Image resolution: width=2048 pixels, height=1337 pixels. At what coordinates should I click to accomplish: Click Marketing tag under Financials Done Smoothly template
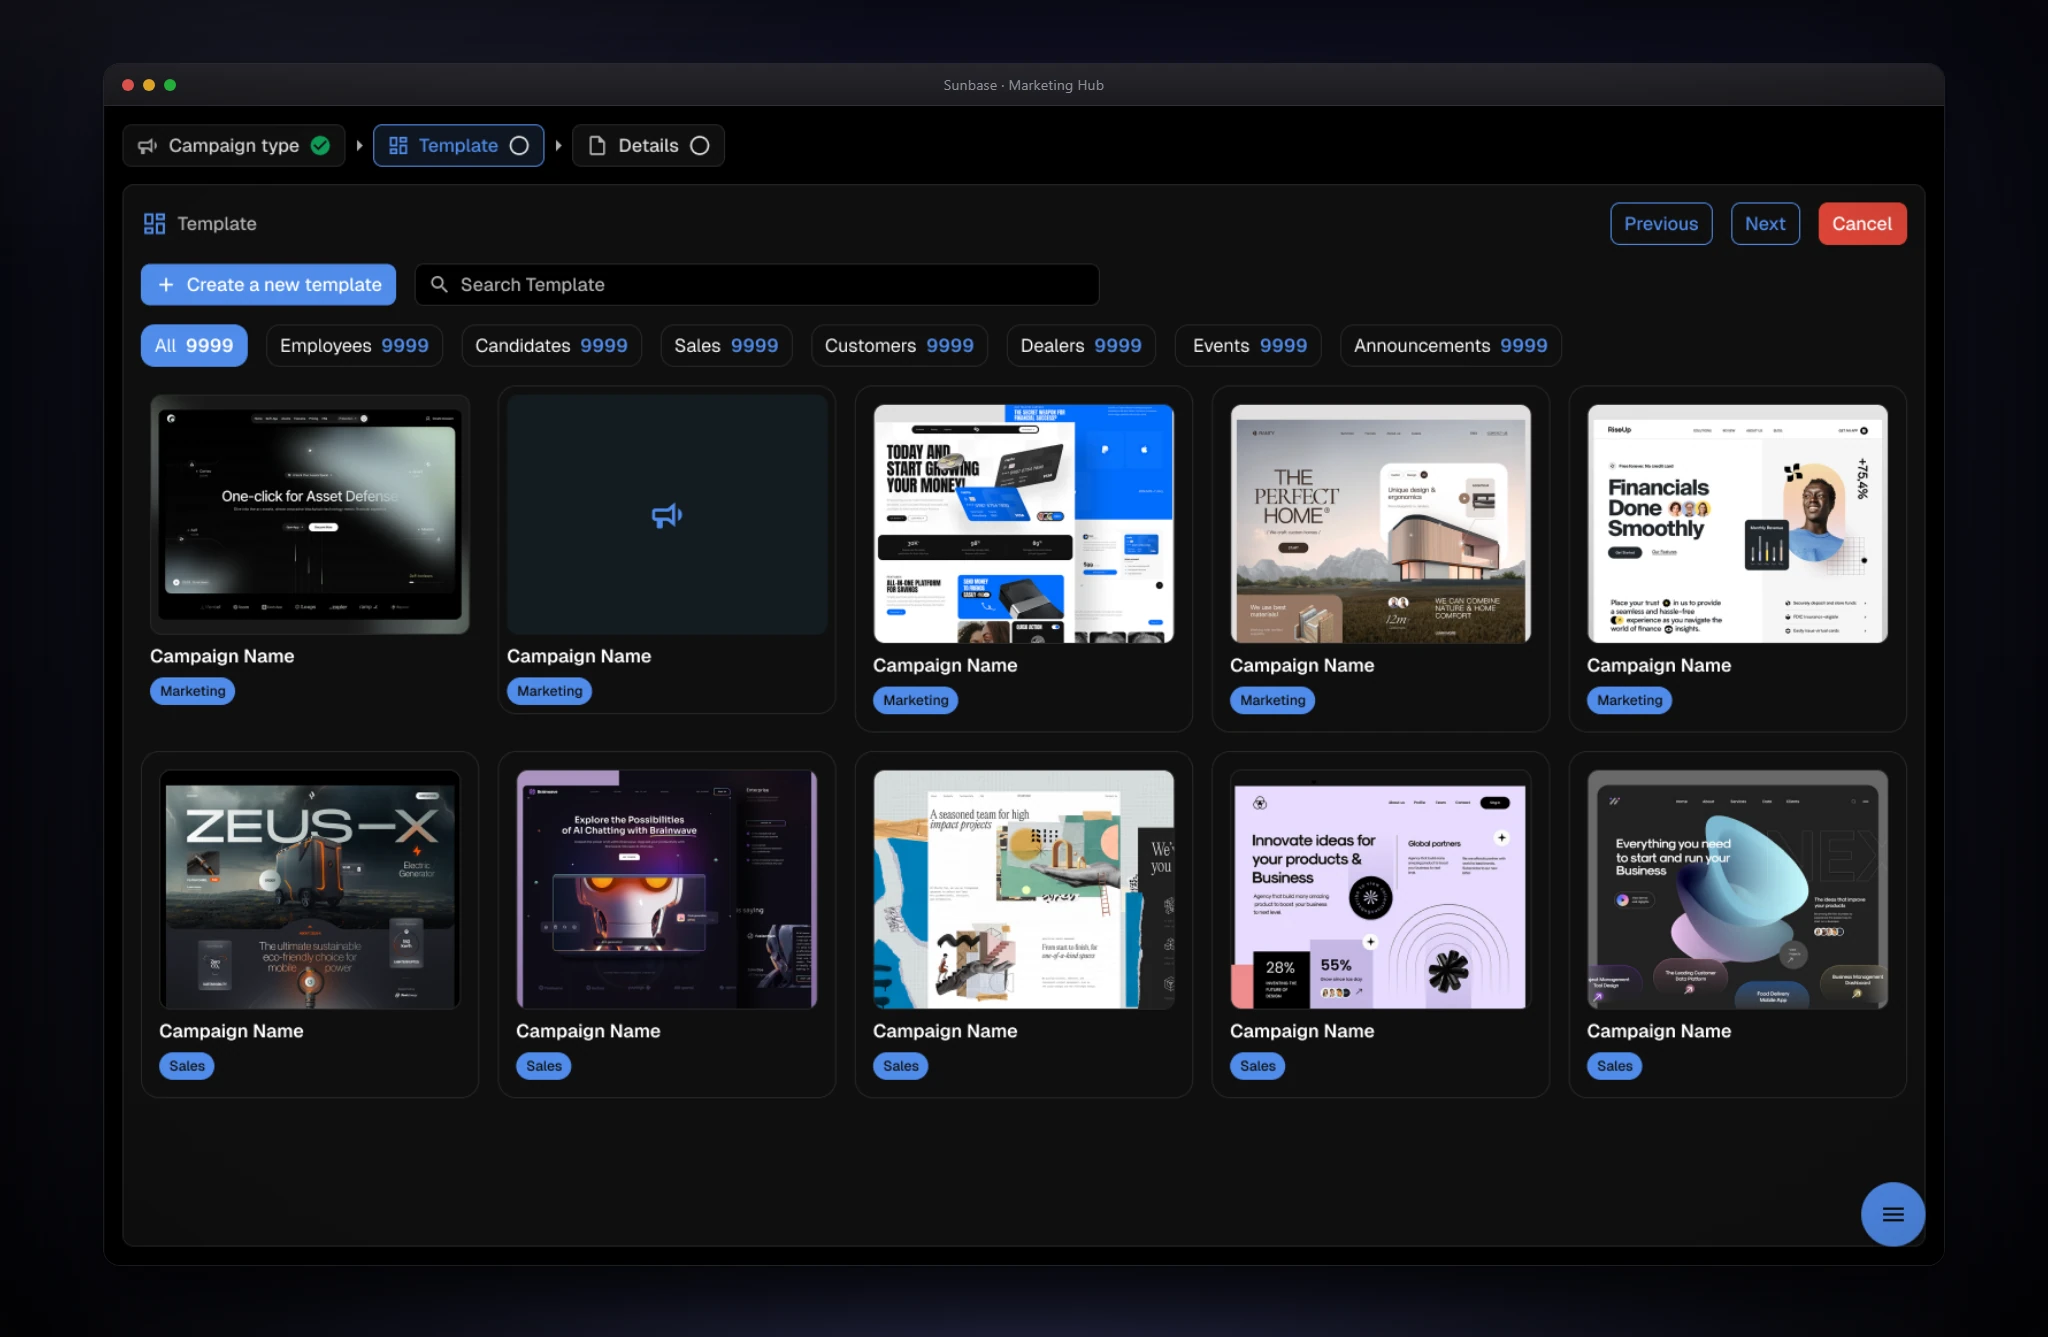(x=1629, y=700)
